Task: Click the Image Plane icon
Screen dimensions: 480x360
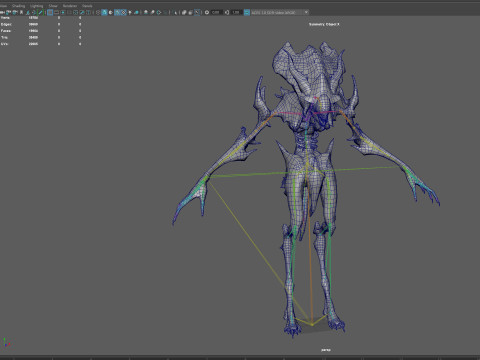Action: point(28,12)
